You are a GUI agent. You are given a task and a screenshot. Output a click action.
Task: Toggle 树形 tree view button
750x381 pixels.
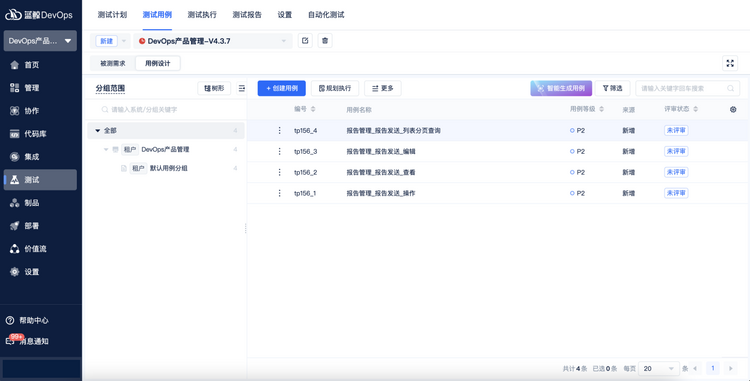[214, 88]
